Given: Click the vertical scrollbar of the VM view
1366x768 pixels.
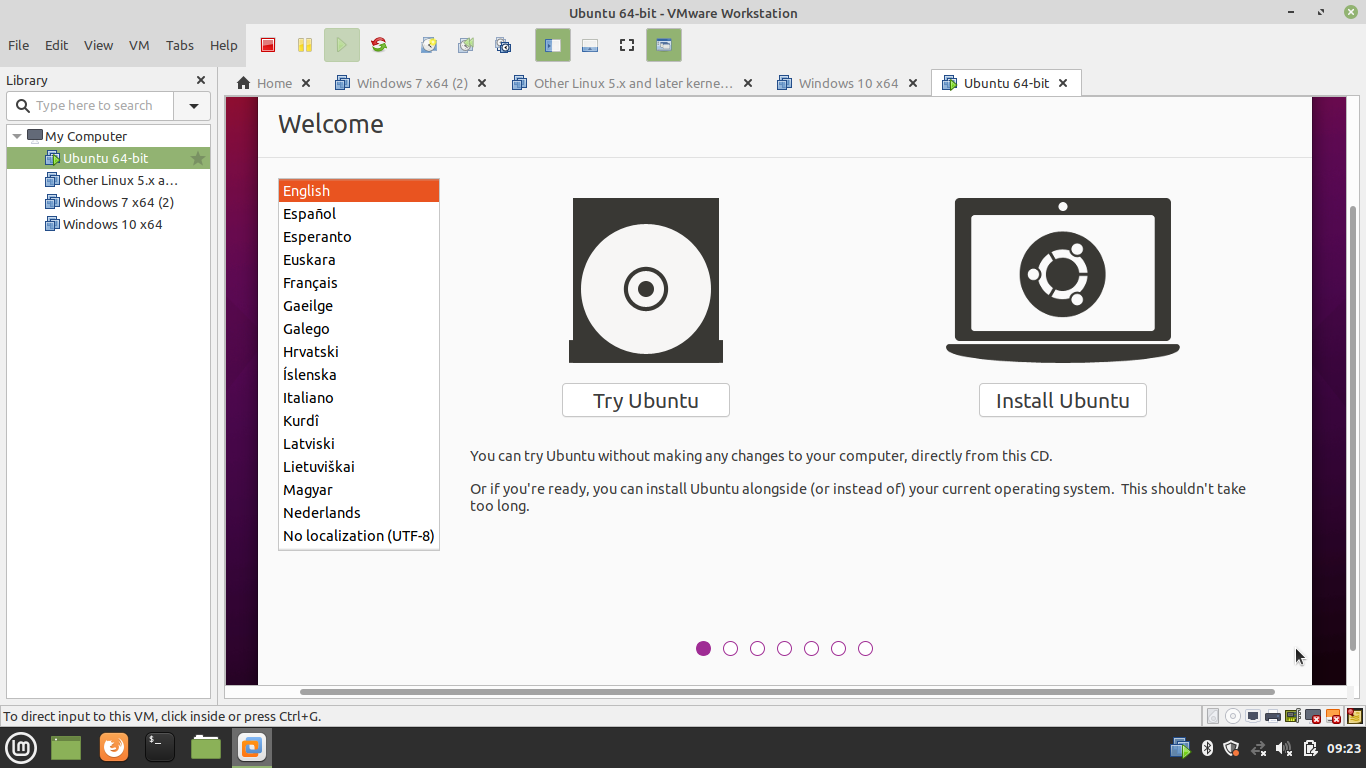Looking at the screenshot, I should click(x=1354, y=428).
